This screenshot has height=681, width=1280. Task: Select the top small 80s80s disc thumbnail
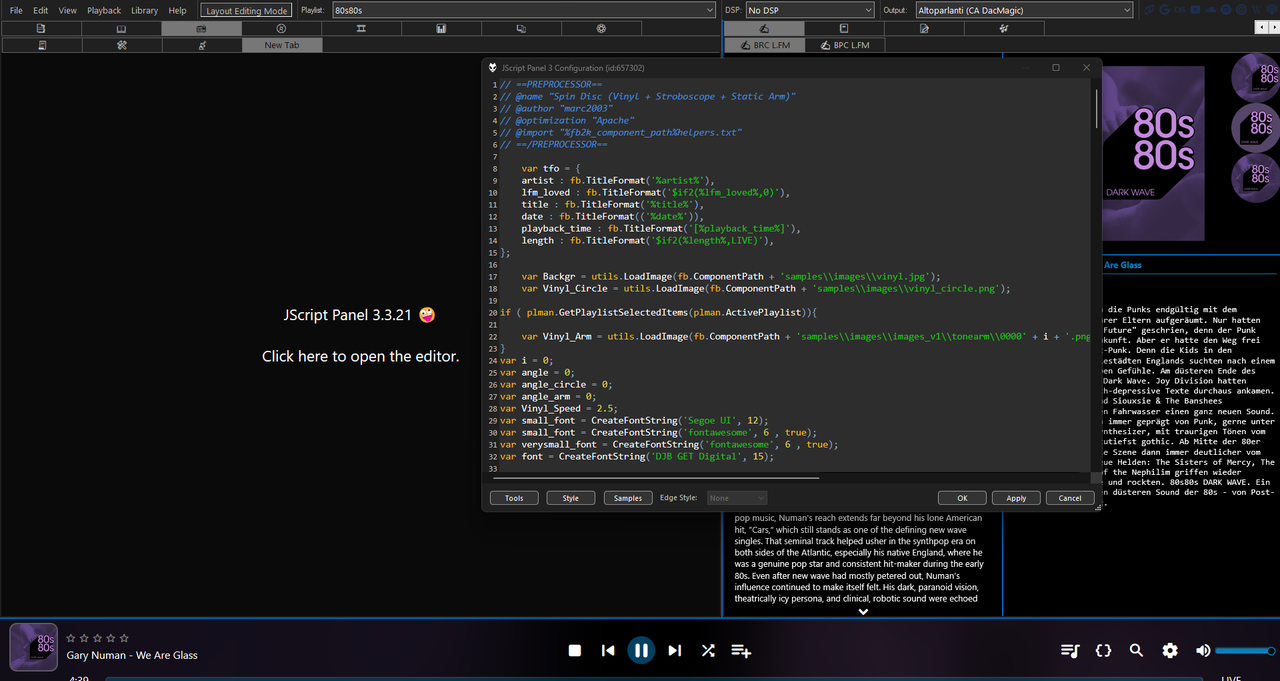click(x=1255, y=76)
